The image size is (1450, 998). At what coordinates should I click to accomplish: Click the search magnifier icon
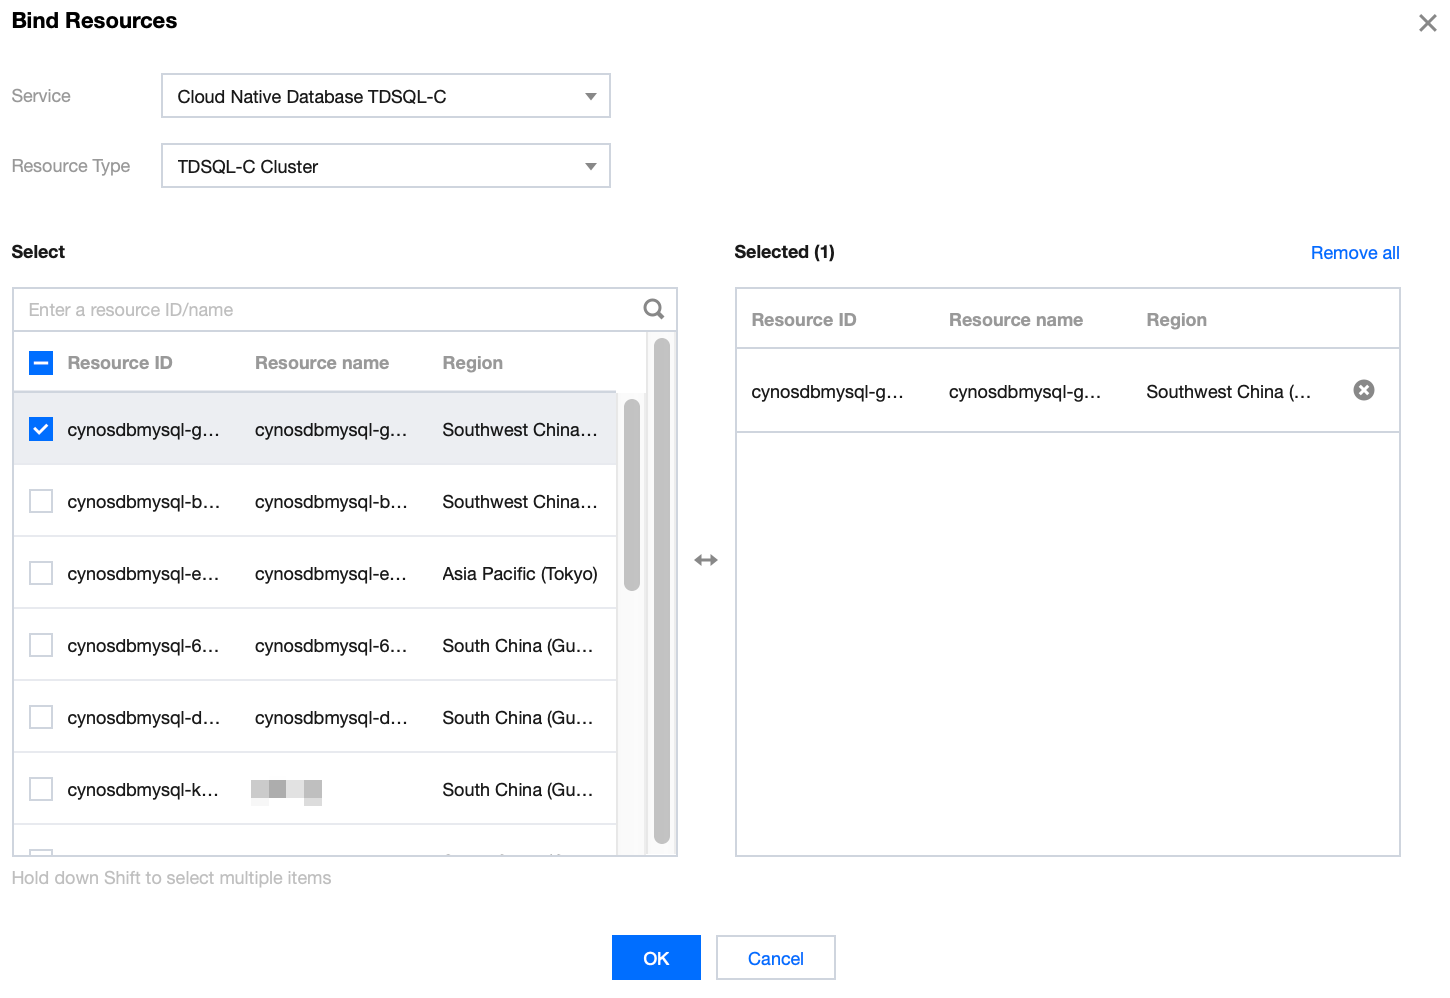coord(653,309)
